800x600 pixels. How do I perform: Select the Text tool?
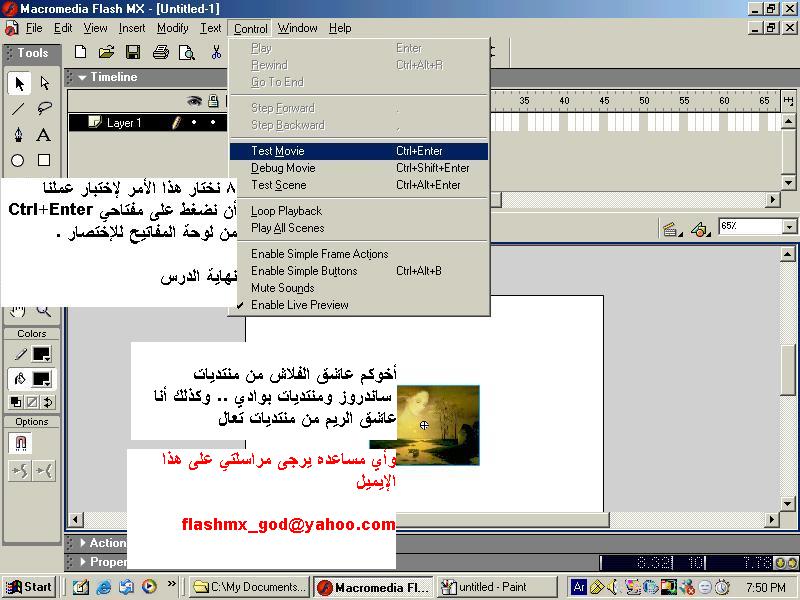pos(43,135)
